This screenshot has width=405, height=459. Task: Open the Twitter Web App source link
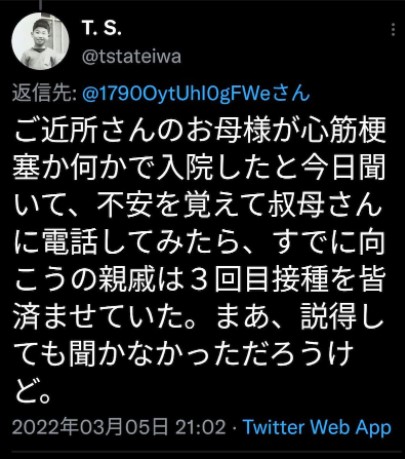(x=317, y=427)
